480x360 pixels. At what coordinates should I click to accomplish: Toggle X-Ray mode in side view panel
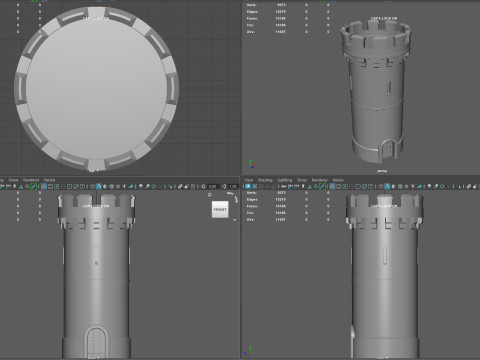(x=469, y=187)
